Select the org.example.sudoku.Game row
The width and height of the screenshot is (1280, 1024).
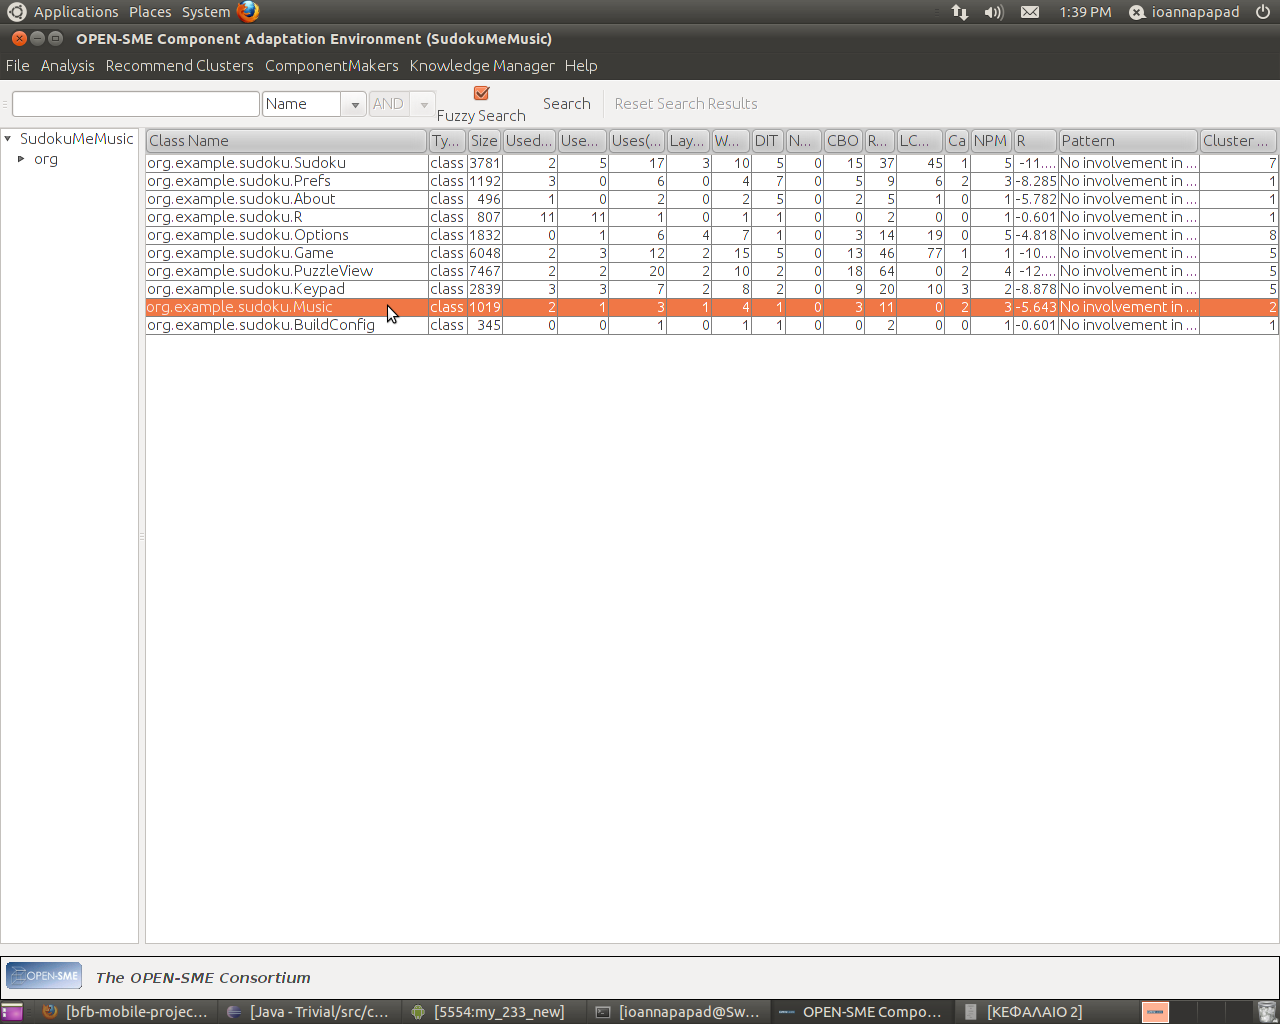(x=712, y=253)
